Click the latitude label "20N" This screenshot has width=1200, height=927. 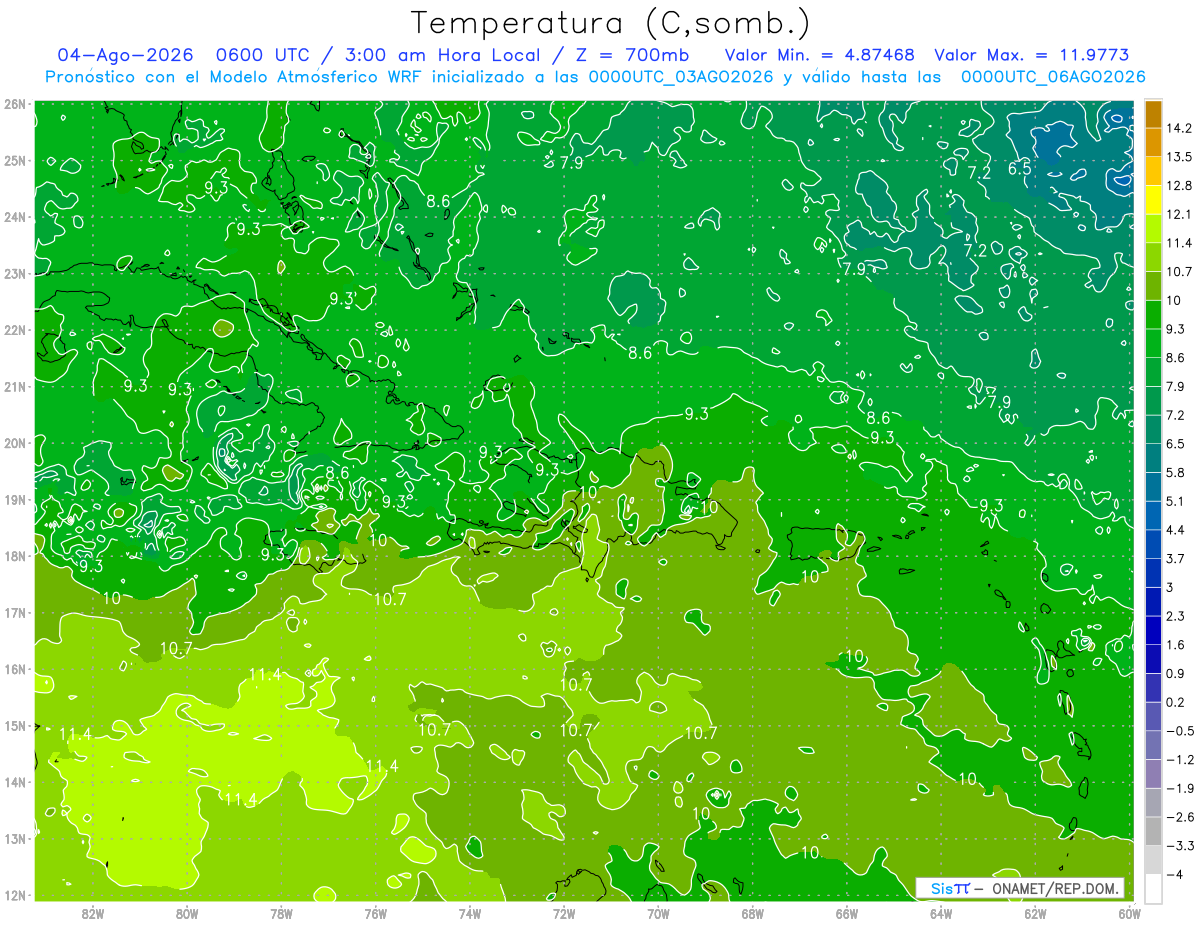[15, 443]
